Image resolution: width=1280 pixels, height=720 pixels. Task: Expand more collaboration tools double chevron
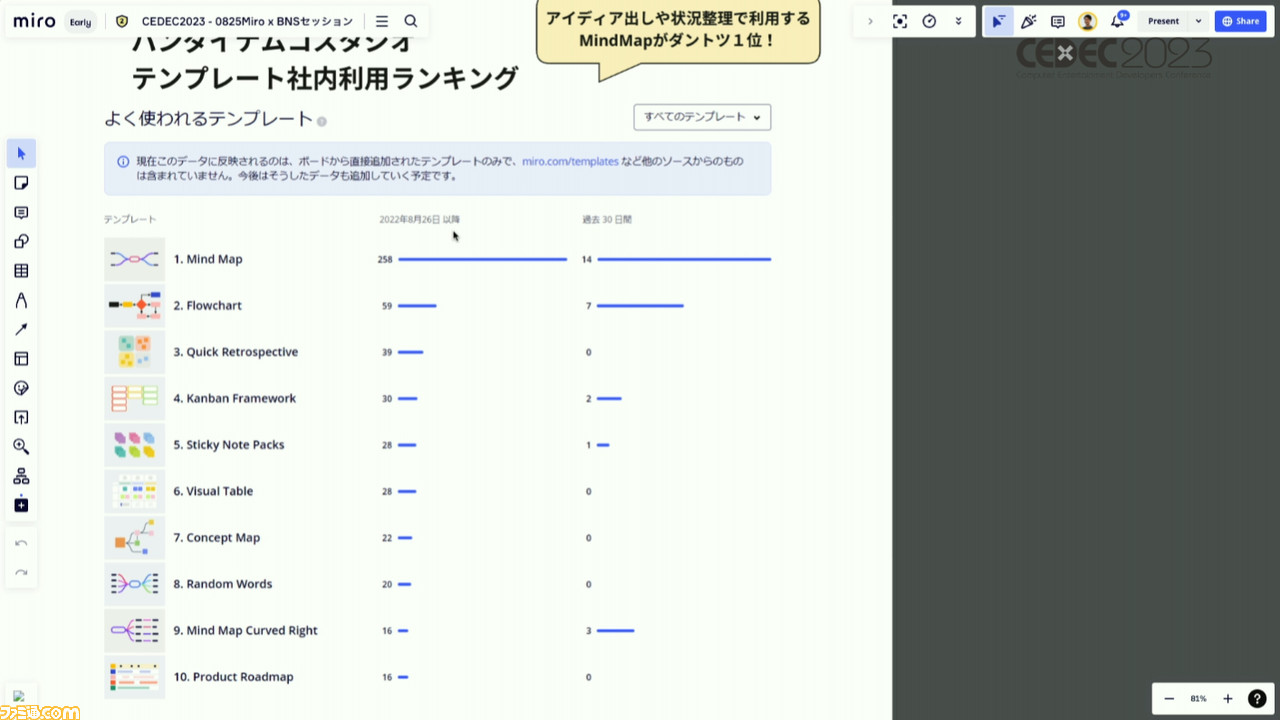point(959,21)
